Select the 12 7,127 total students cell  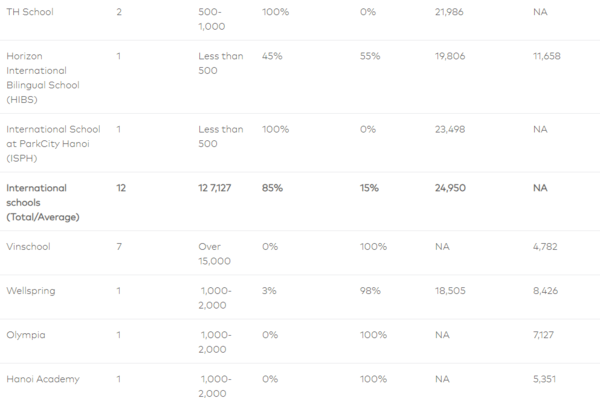[215, 188]
